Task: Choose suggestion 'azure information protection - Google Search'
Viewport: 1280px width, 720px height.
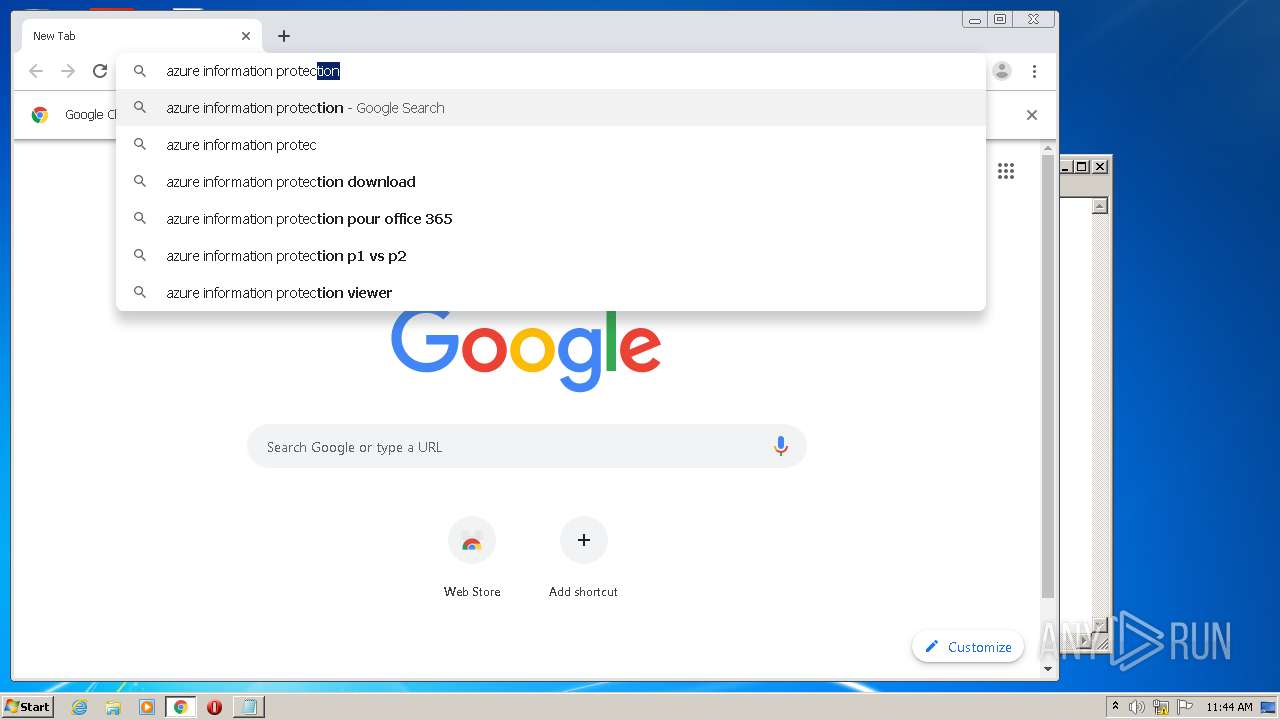Action: [x=551, y=108]
